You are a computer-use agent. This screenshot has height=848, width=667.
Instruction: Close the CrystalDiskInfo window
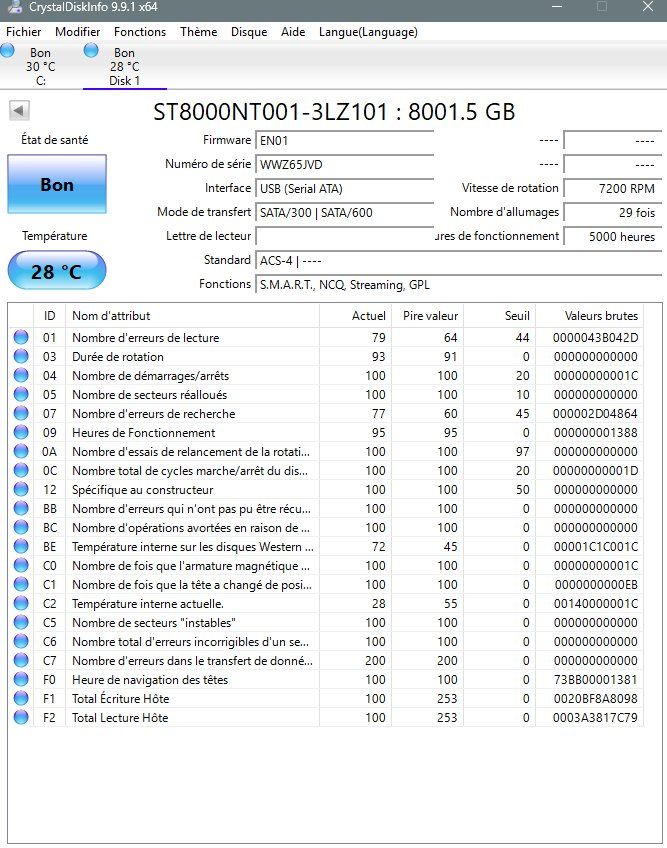coord(648,7)
